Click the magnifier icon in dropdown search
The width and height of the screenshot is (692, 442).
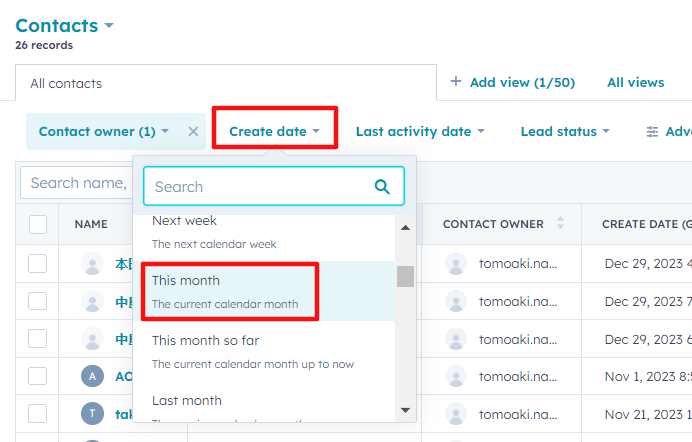[382, 186]
